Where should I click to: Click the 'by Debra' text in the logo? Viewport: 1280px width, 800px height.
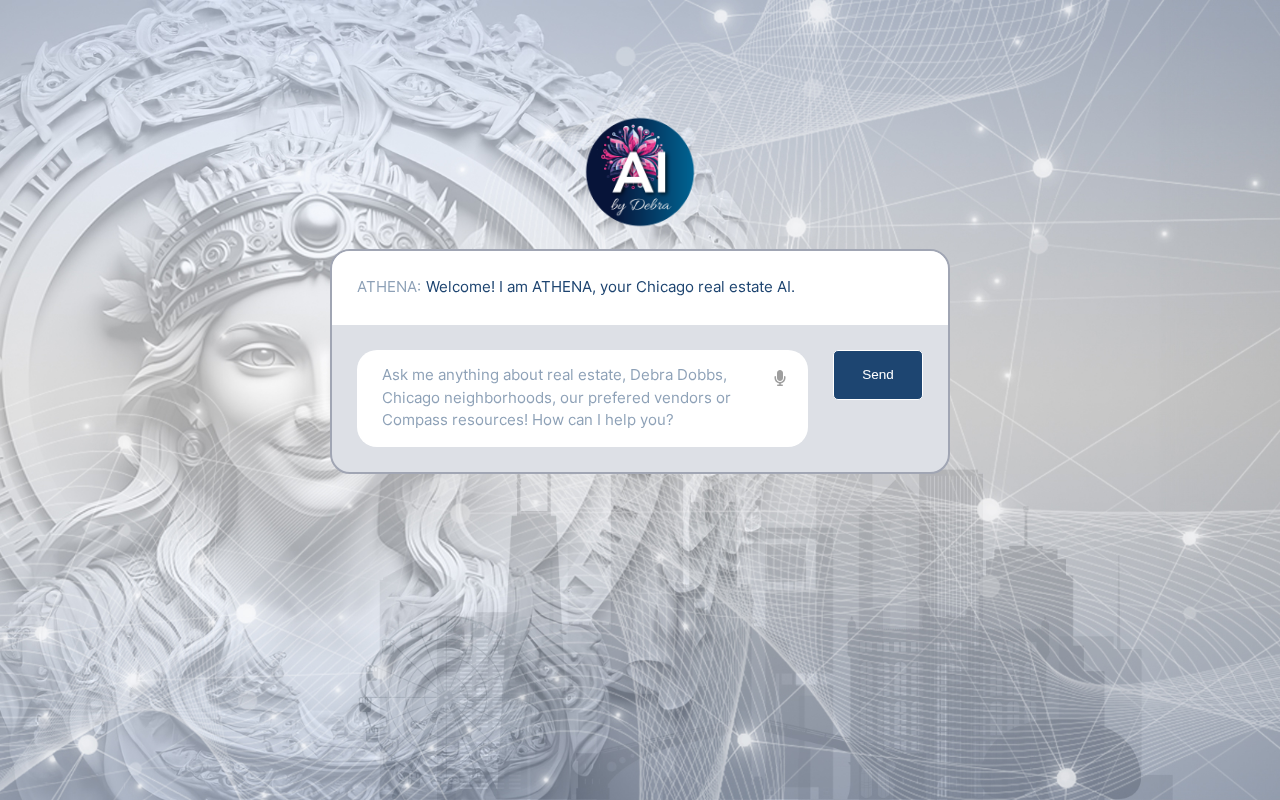click(x=640, y=205)
